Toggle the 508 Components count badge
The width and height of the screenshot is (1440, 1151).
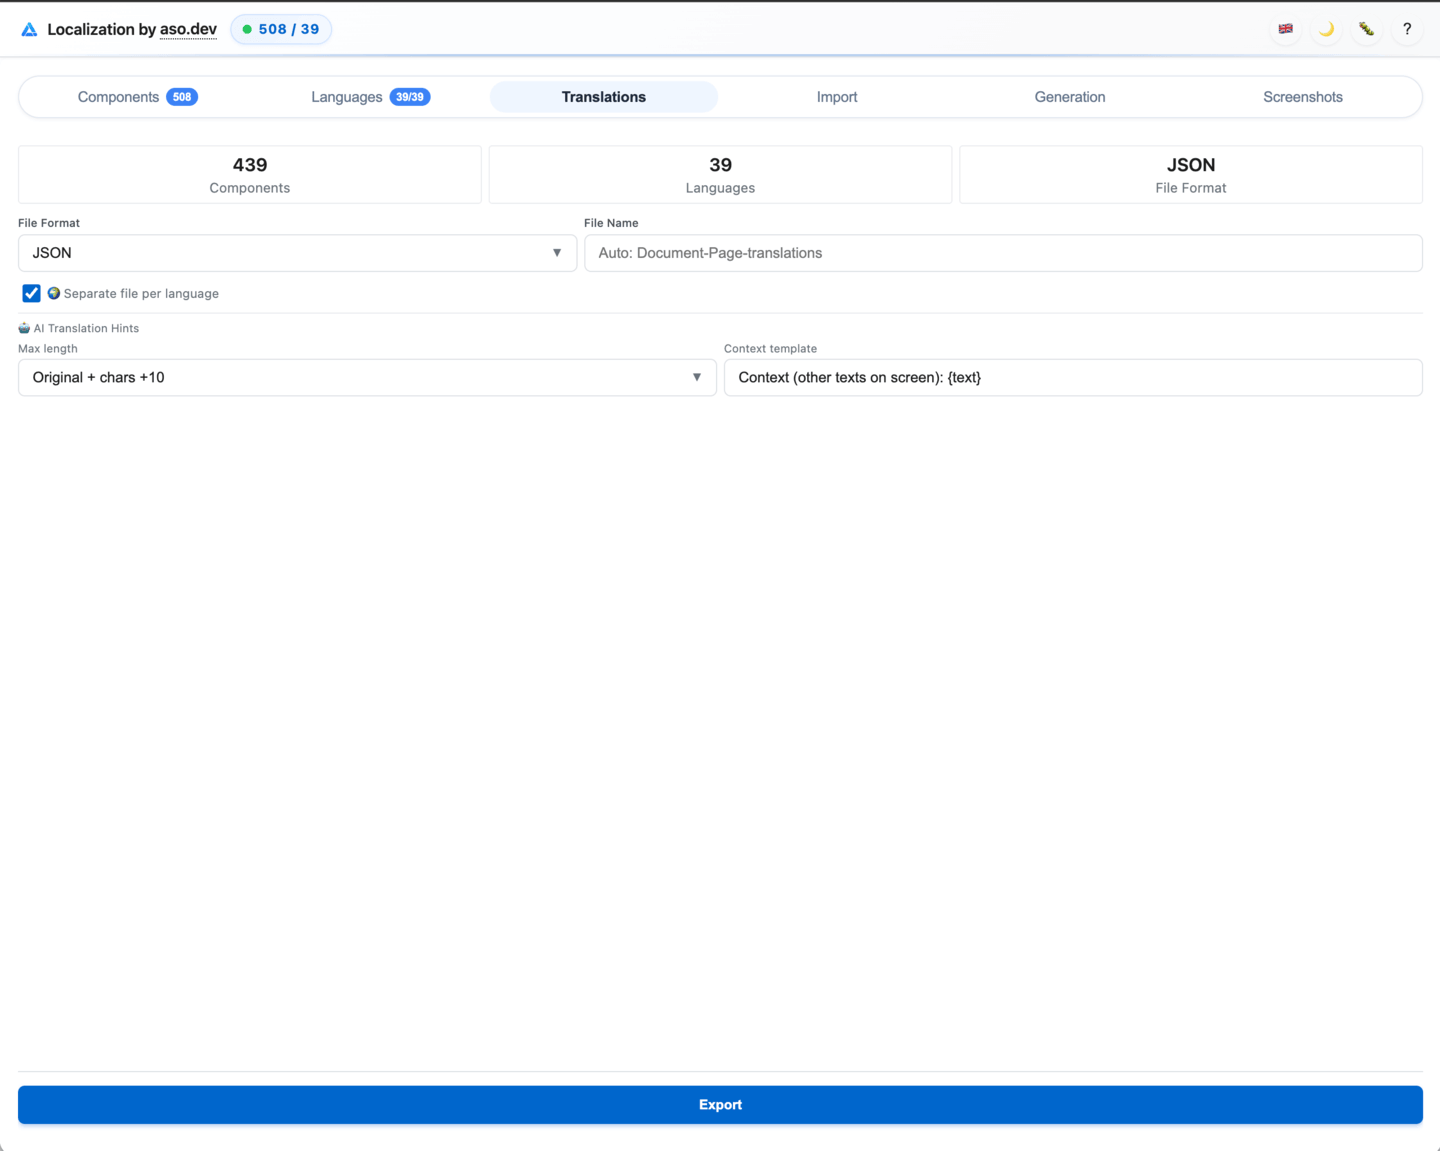181,97
